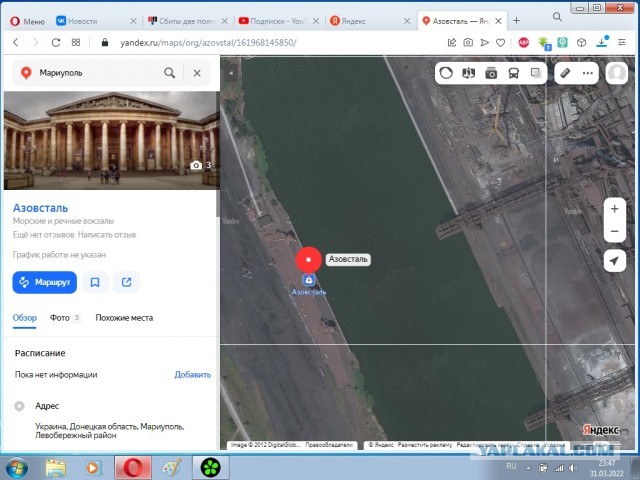Click the red Азовсталь map pin
The height and width of the screenshot is (480, 640).
tap(309, 260)
